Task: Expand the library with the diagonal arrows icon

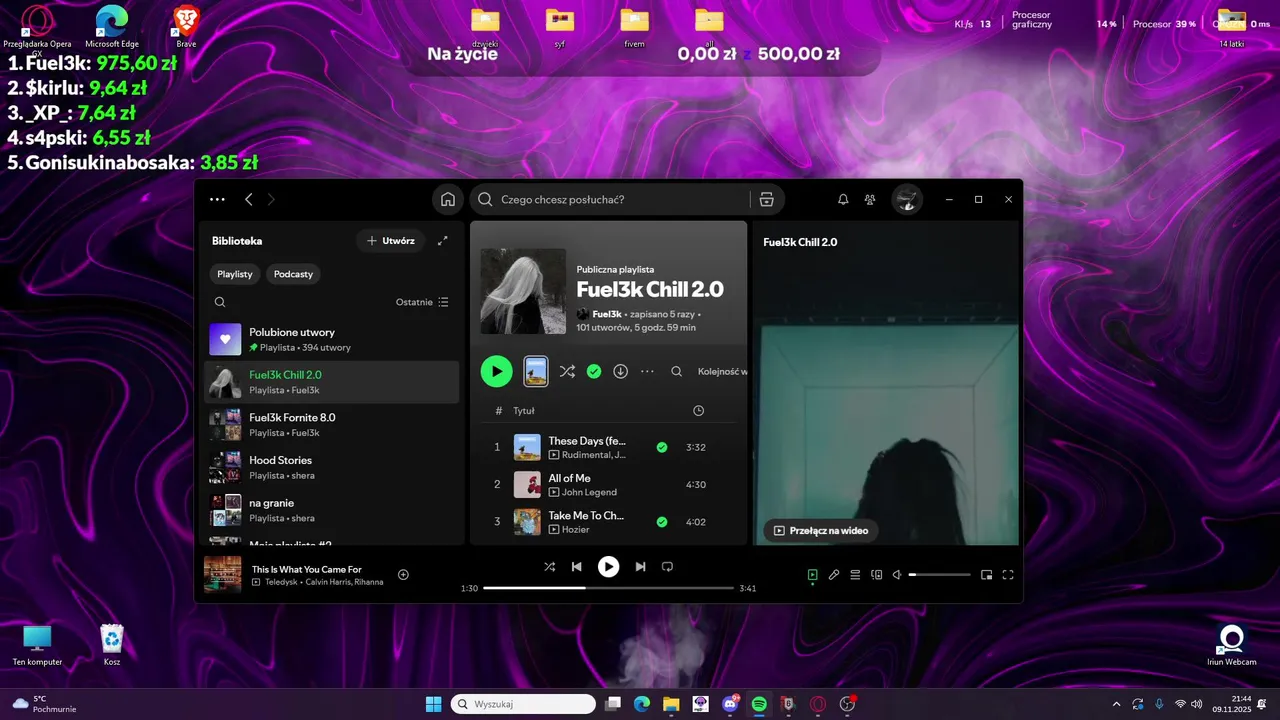Action: point(443,241)
